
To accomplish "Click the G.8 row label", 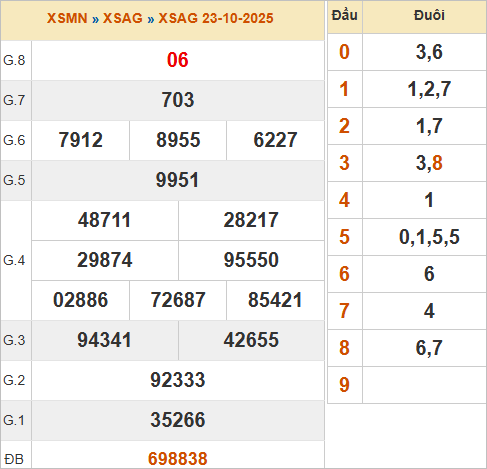I will click(x=14, y=60).
